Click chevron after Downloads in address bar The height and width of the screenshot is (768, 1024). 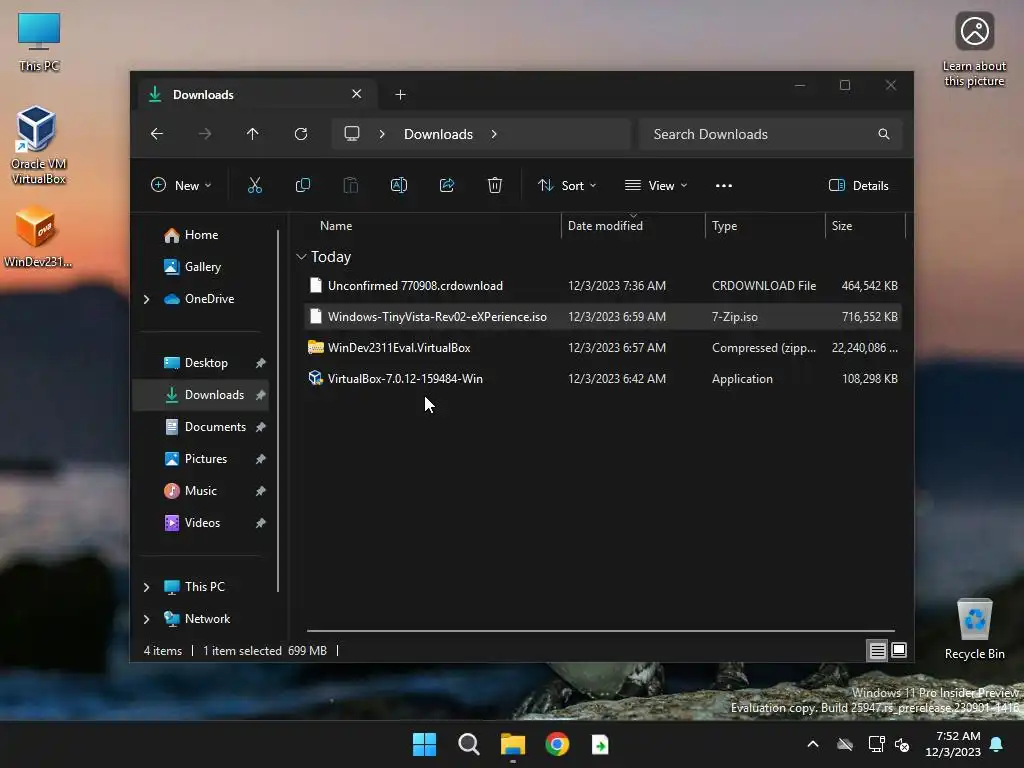pyautogui.click(x=494, y=134)
